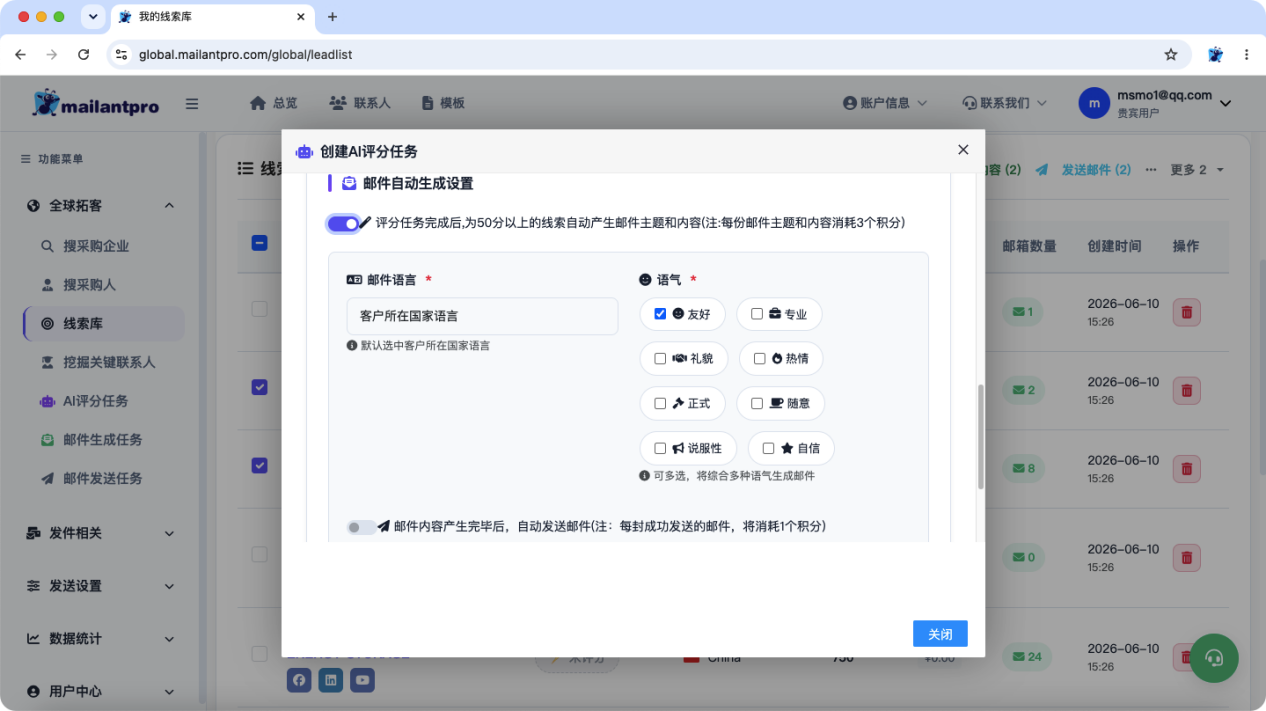Click the dialog's vertical scrollbar thumb
The height and width of the screenshot is (711, 1266).
click(981, 437)
